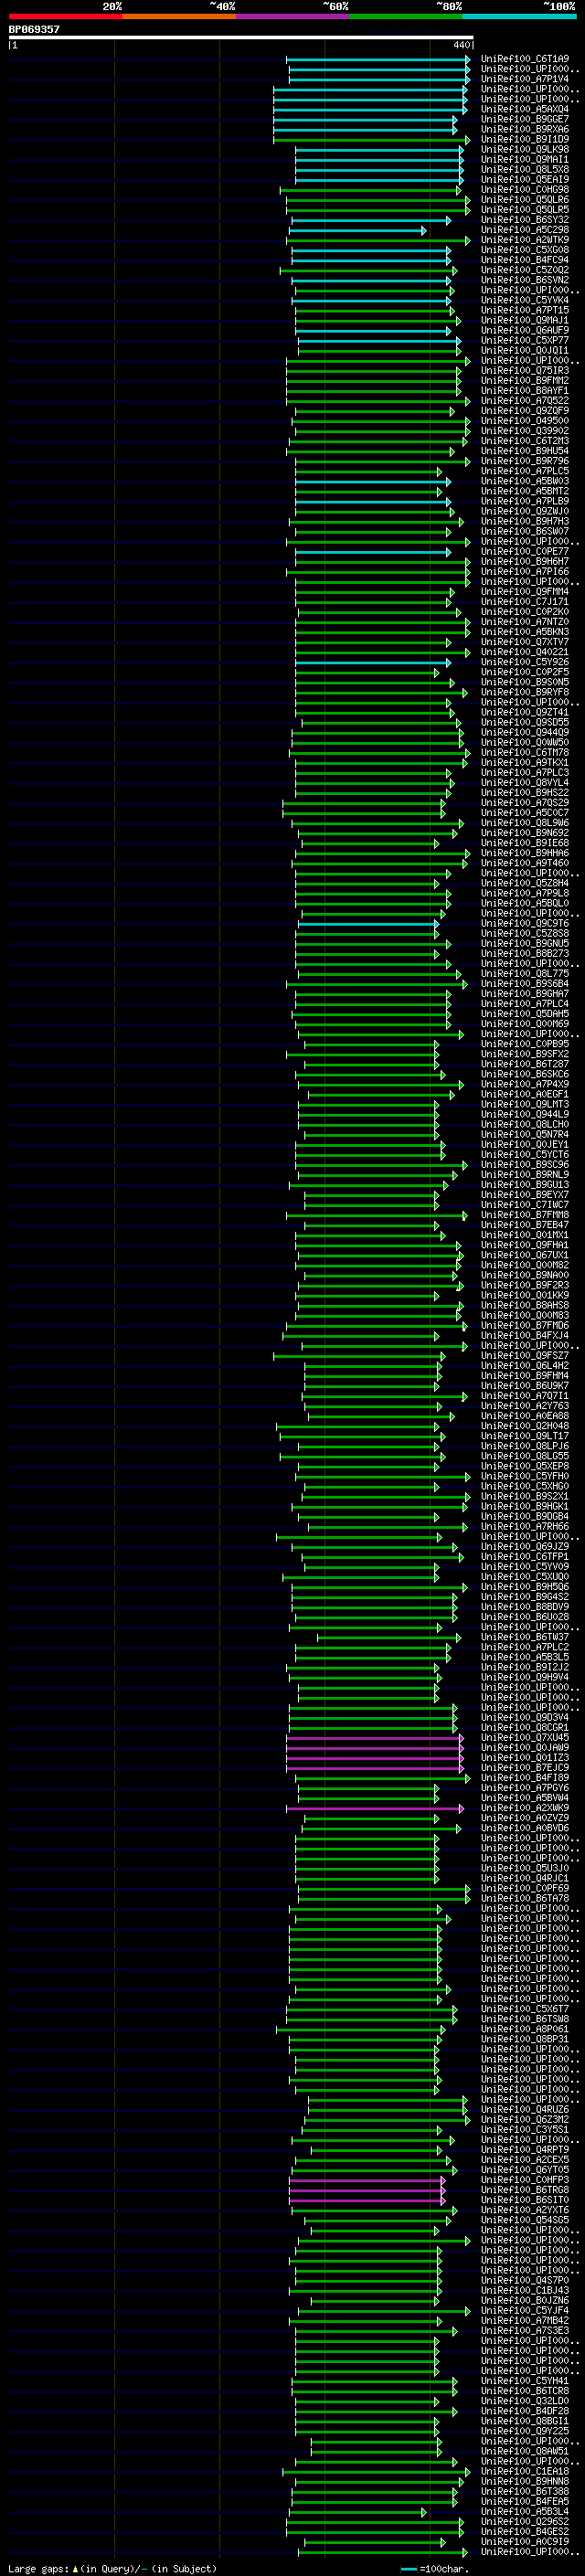The width and height of the screenshot is (585, 2576).
Task: Click hit label UniRef100_Q39902
Action: [x=524, y=431]
